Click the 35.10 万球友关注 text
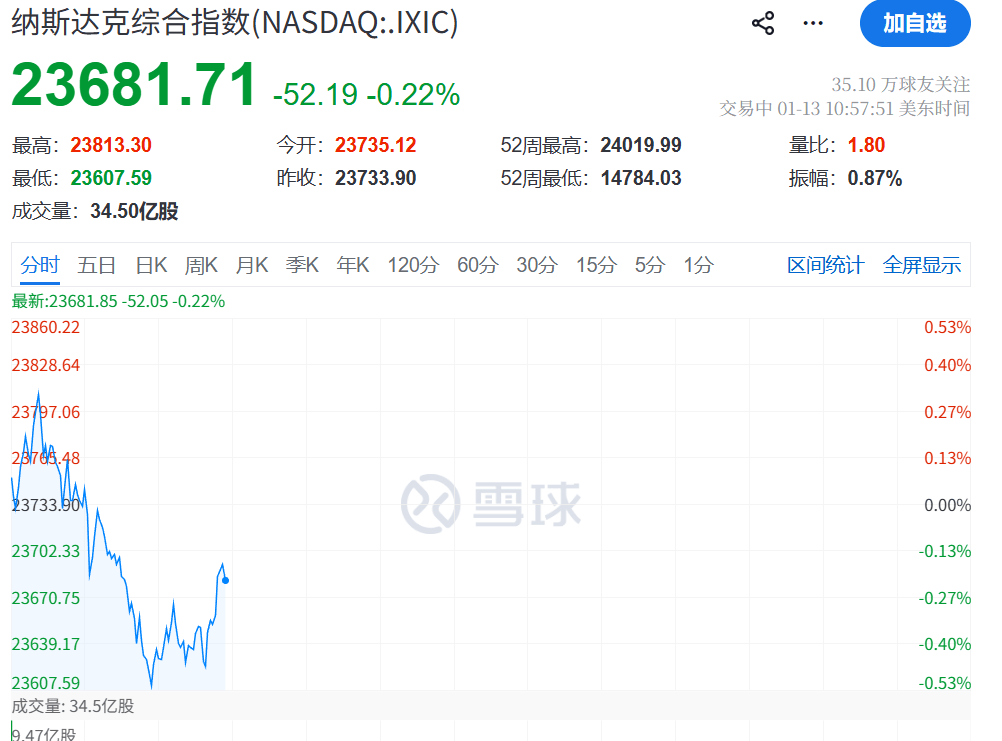The height and width of the screenshot is (741, 1002). tap(900, 84)
